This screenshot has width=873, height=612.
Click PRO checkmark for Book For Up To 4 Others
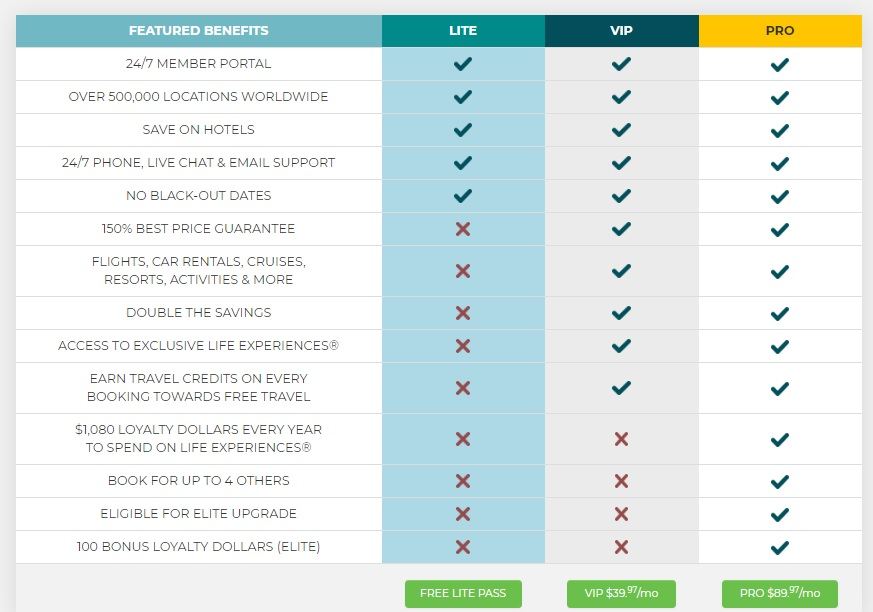pos(779,482)
